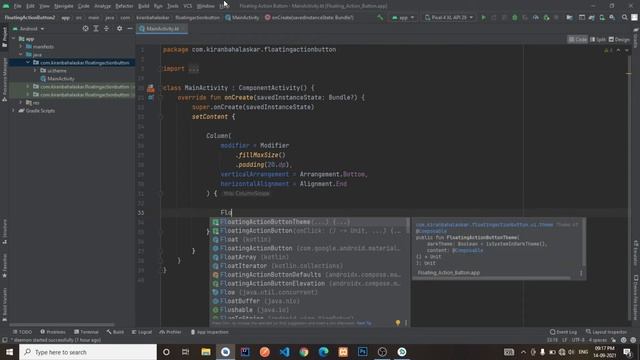This screenshot has height=360, width=640.
Task: Open the Terminal tool window
Action: pos(86,332)
